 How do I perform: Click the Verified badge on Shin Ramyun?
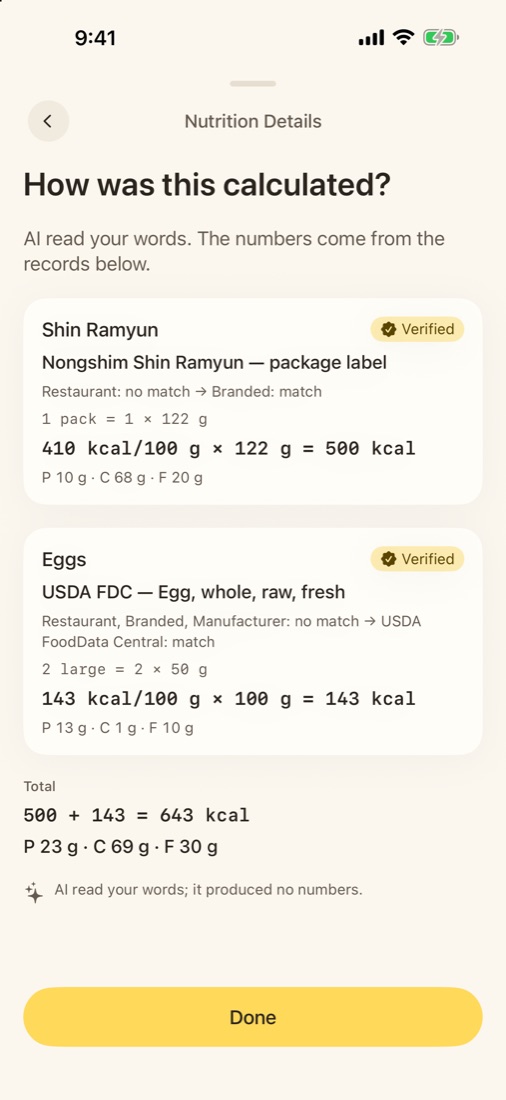[417, 329]
